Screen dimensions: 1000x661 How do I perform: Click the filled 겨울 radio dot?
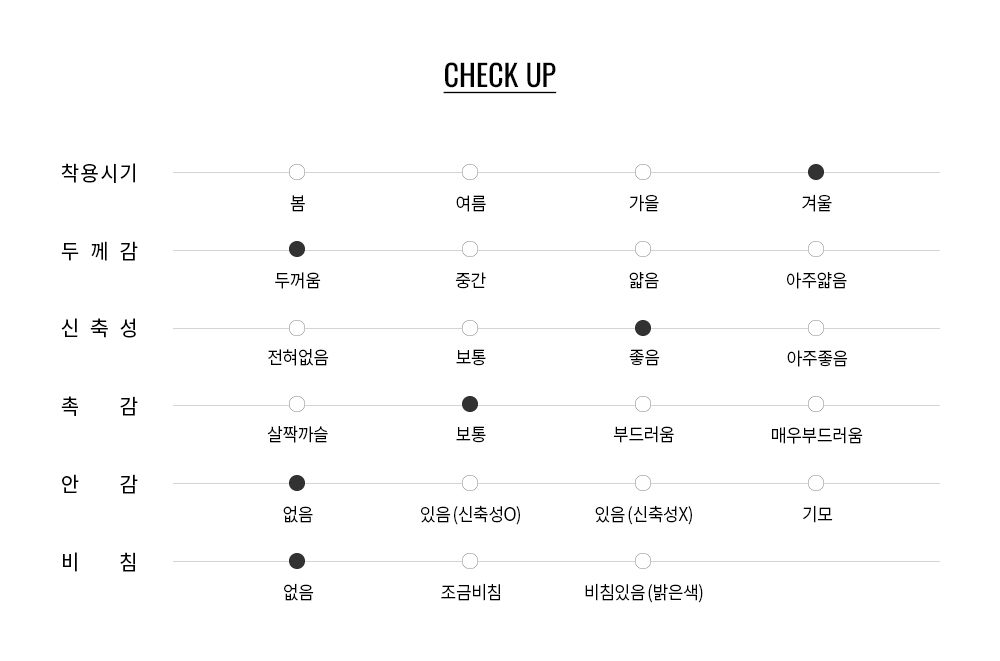pyautogui.click(x=816, y=172)
